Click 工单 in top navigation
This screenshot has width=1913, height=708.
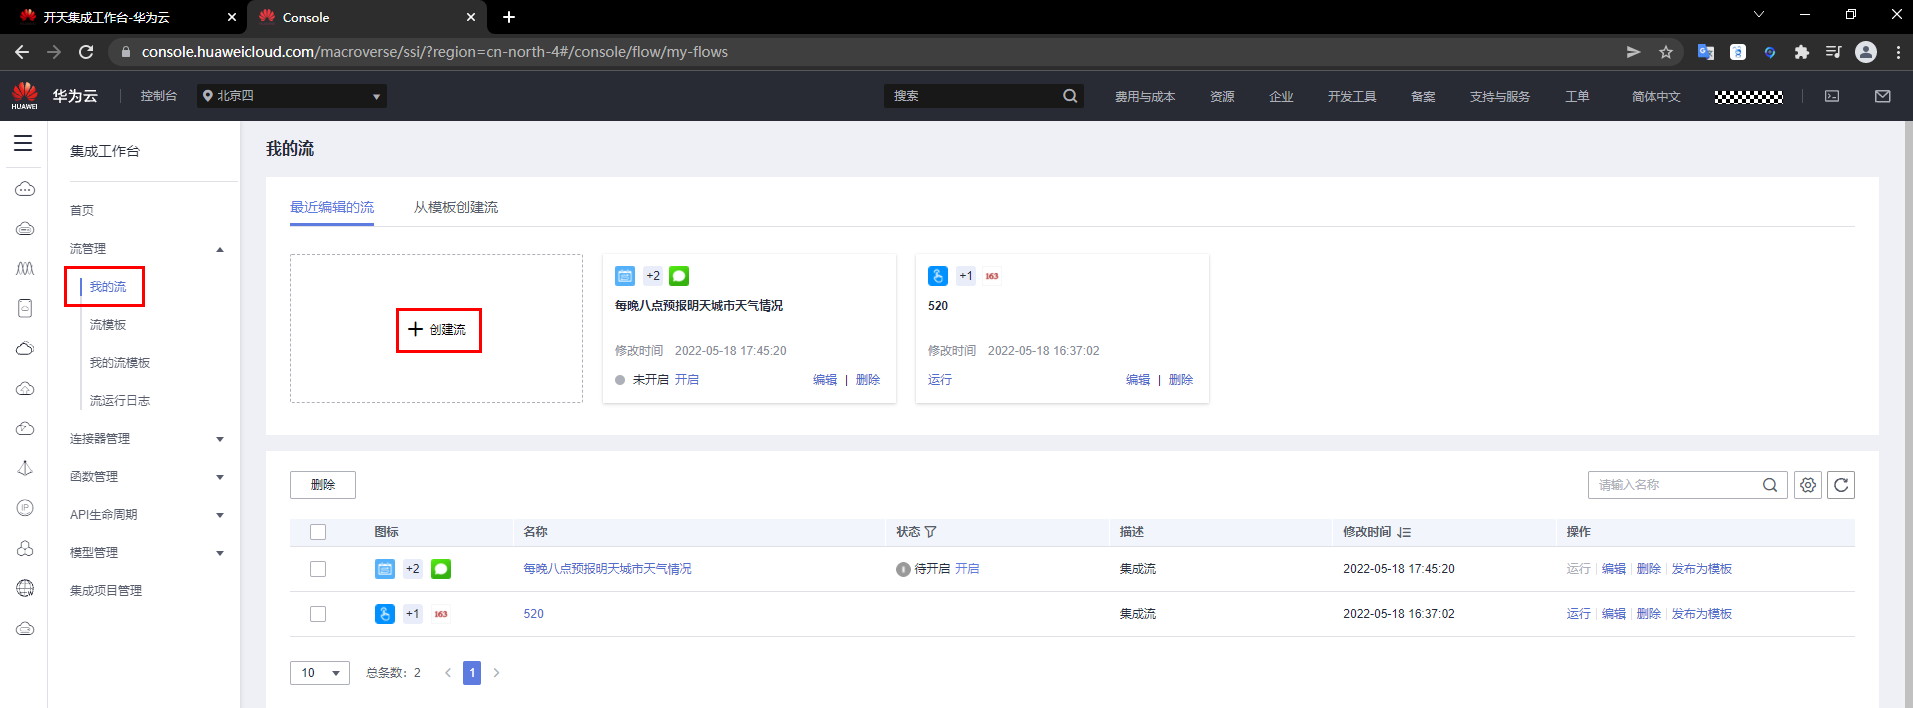coord(1577,97)
